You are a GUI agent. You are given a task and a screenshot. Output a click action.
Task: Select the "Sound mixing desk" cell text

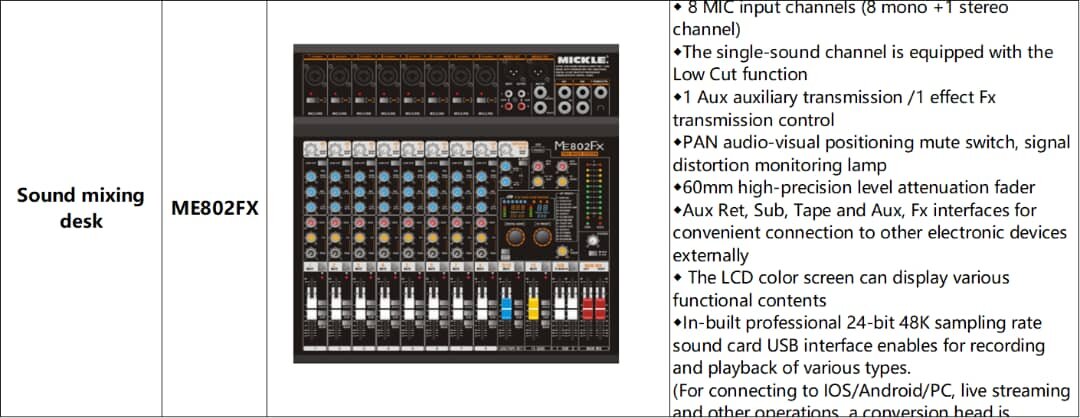pos(80,208)
